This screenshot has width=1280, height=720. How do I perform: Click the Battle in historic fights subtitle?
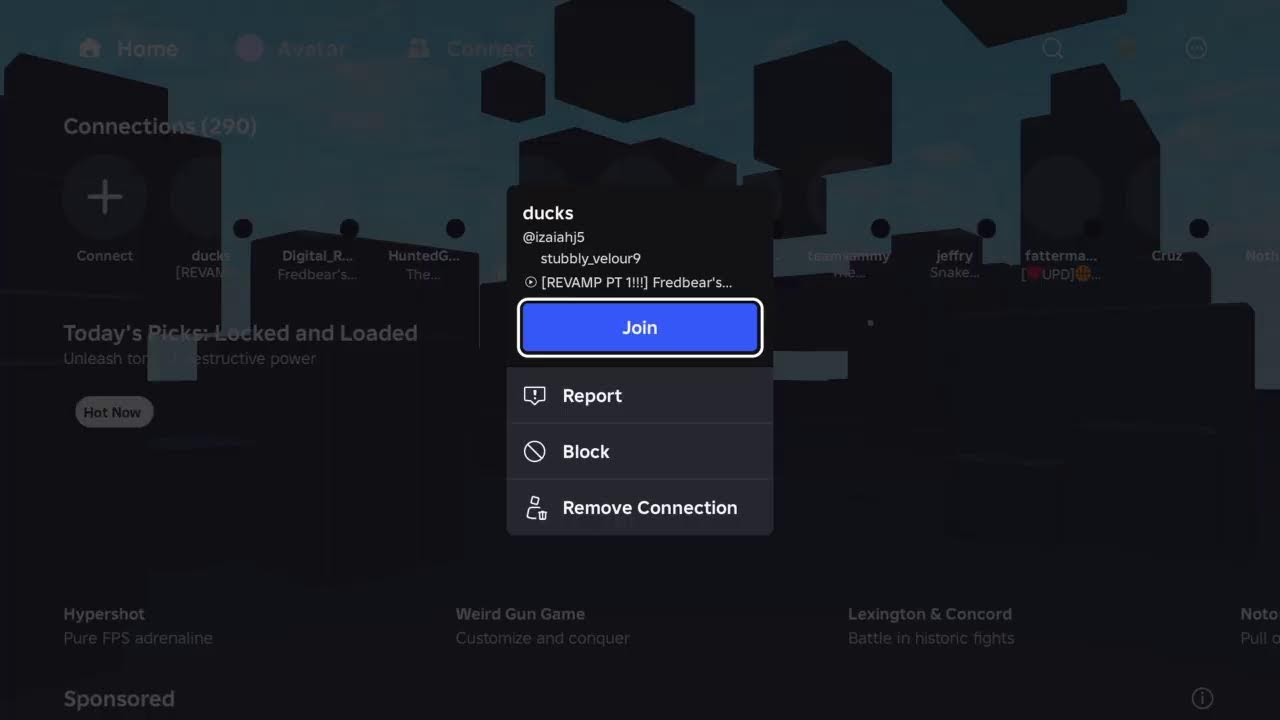(931, 638)
